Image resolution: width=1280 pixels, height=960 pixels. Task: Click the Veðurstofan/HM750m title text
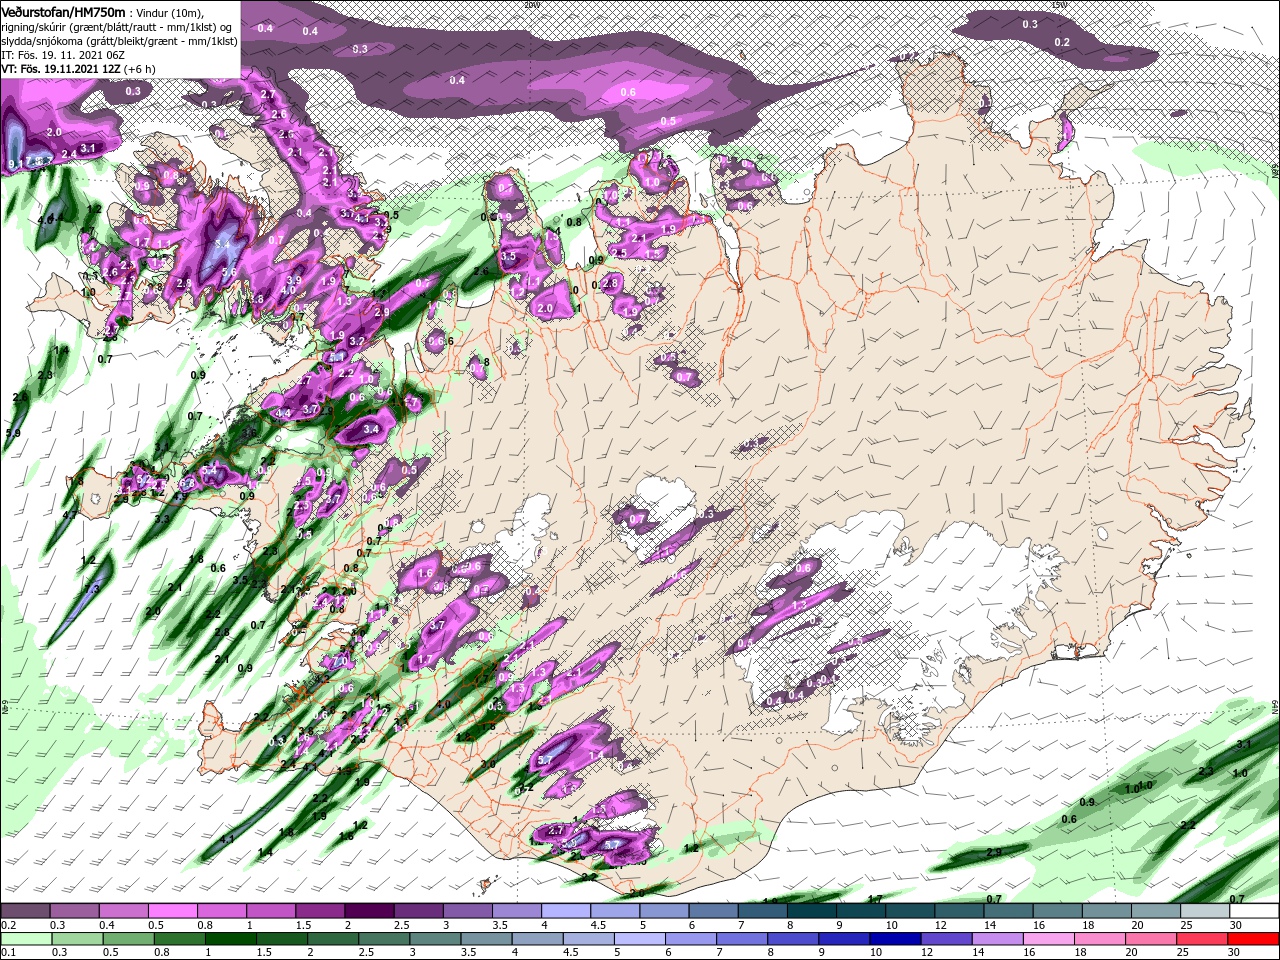click(63, 11)
